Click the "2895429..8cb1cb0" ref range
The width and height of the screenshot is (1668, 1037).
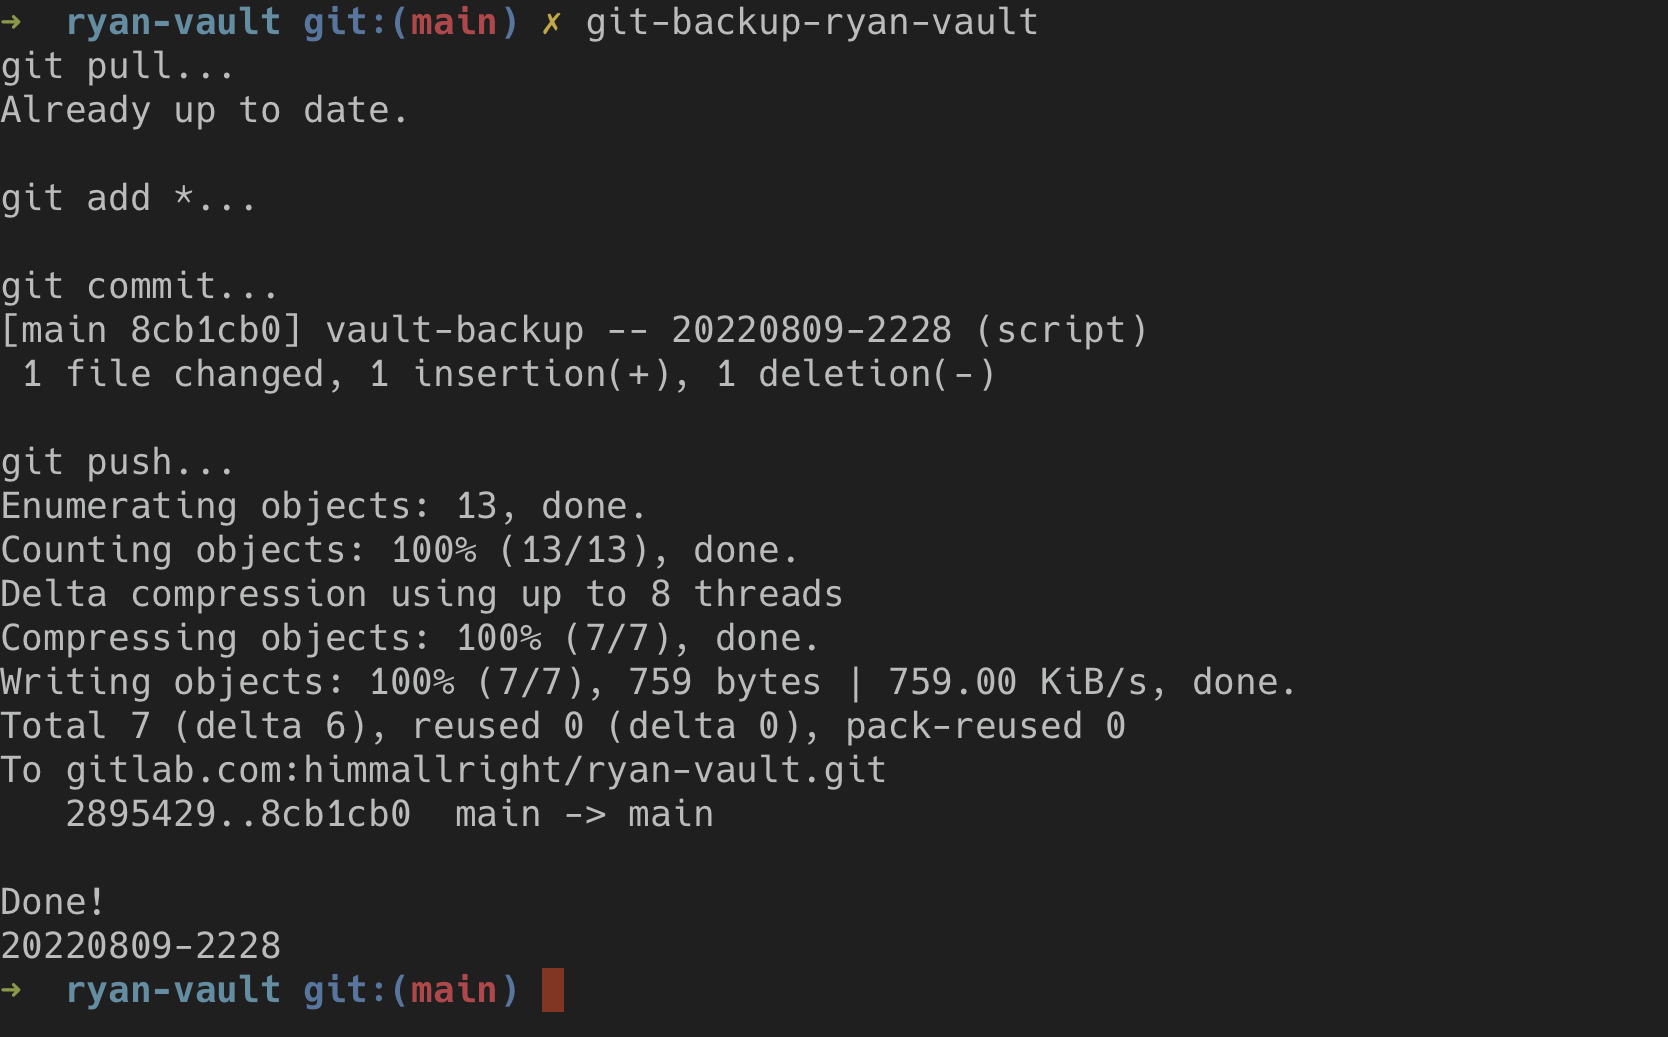click(x=238, y=814)
